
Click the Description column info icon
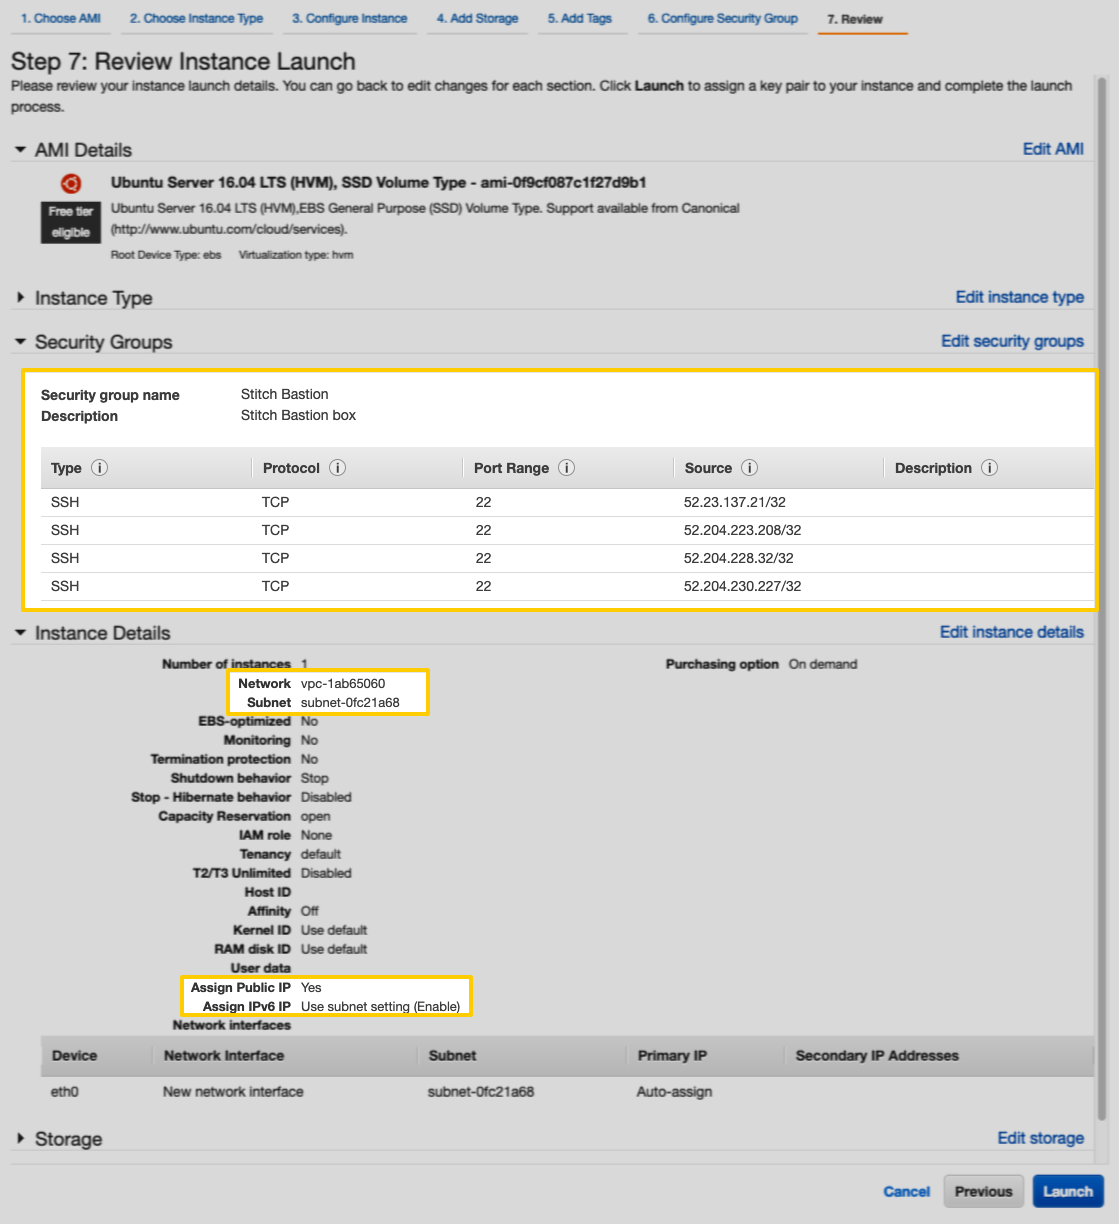click(988, 467)
